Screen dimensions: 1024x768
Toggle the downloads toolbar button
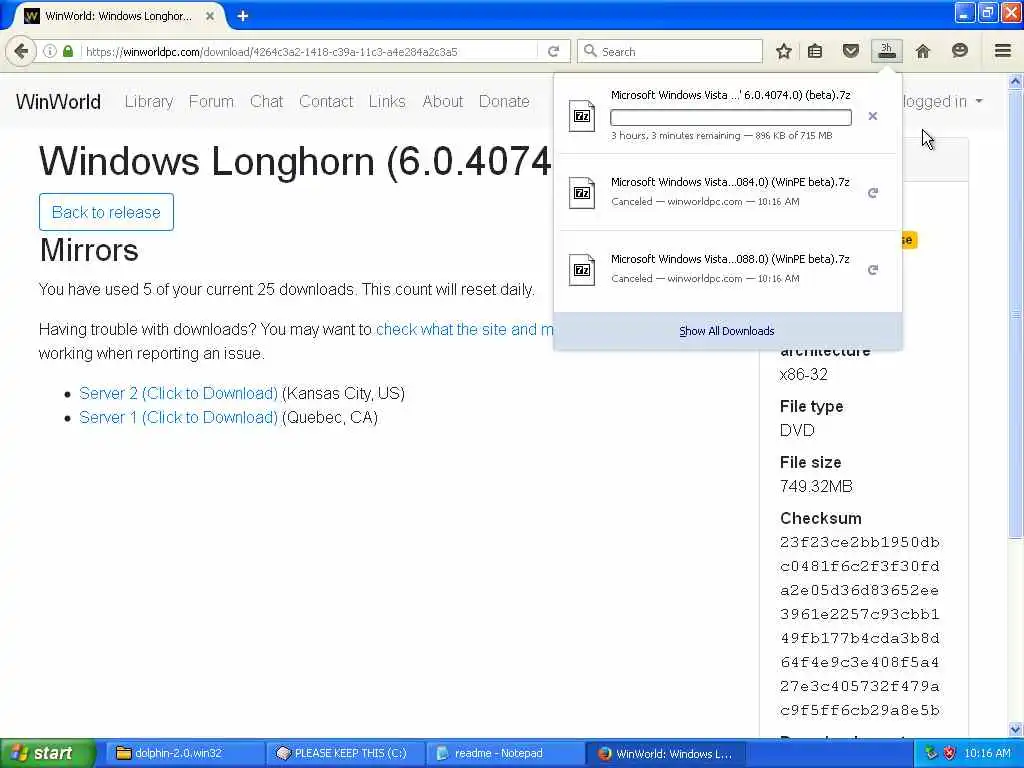(x=887, y=51)
